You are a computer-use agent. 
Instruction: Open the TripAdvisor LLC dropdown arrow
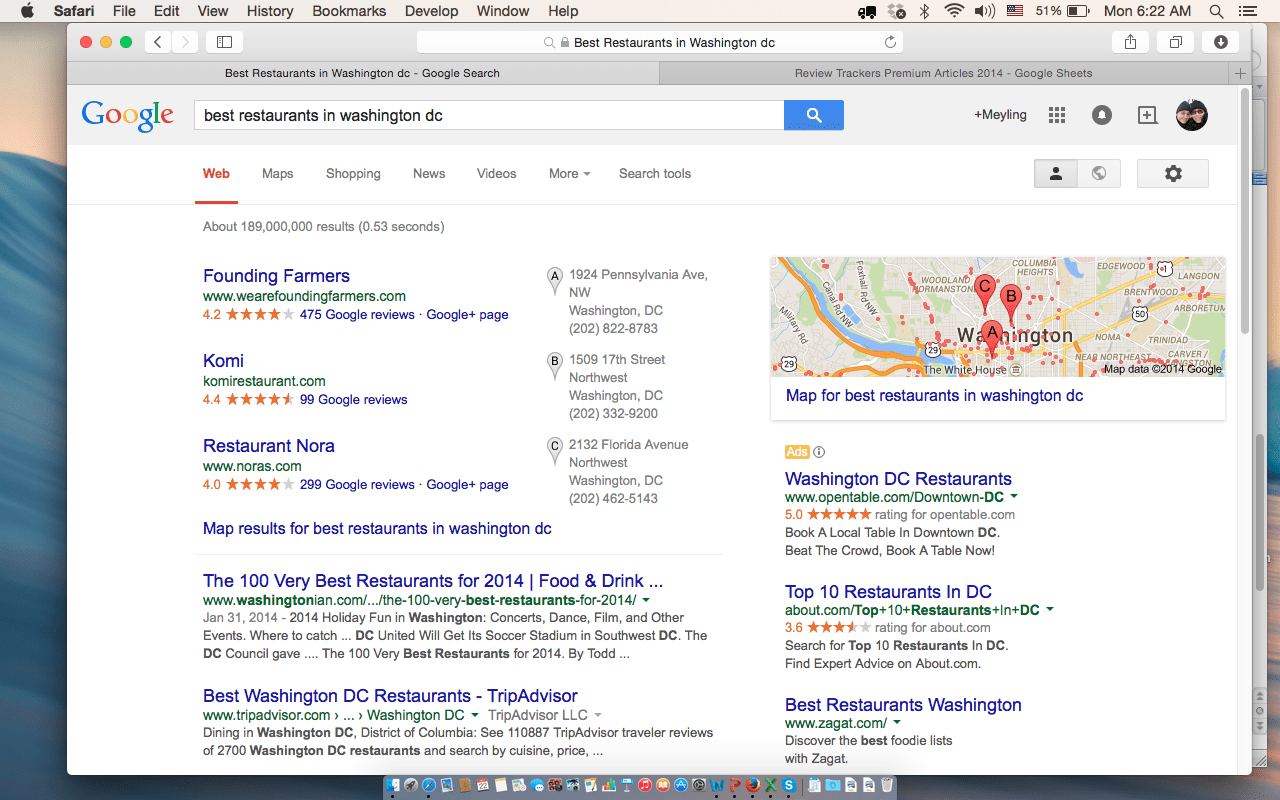(598, 715)
